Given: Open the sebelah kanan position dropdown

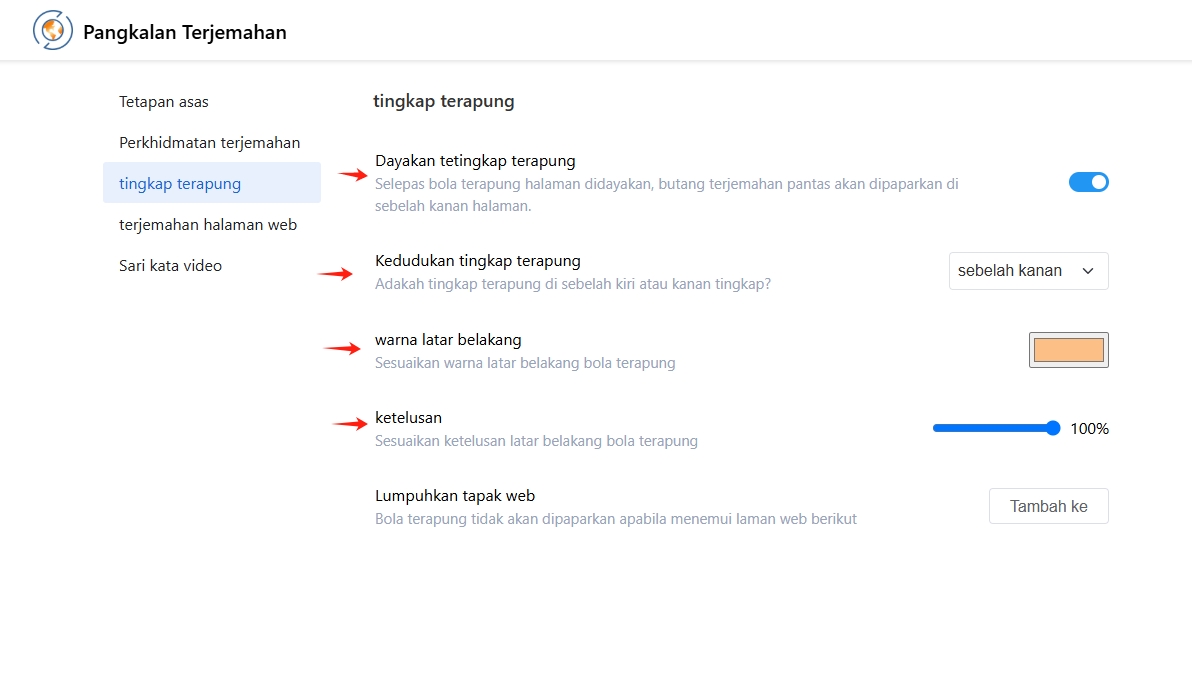Looking at the screenshot, I should tap(1029, 271).
